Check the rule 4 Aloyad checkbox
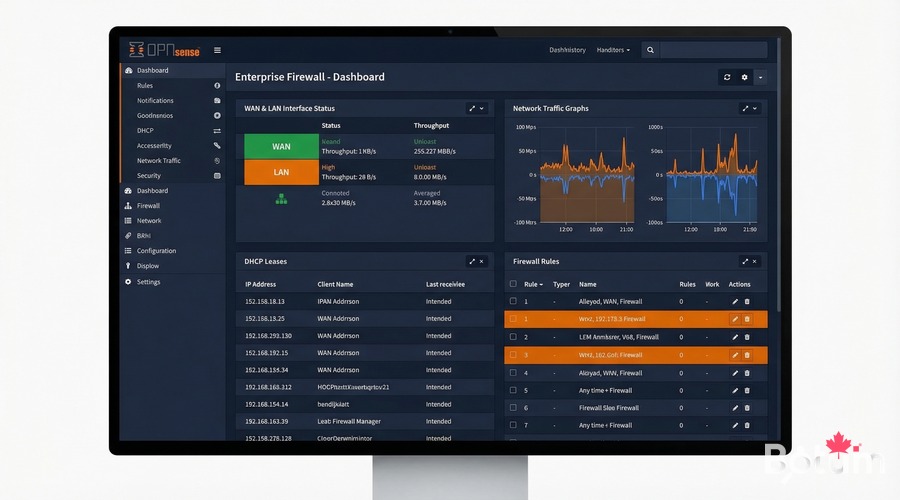This screenshot has height=500, width=900. click(513, 373)
